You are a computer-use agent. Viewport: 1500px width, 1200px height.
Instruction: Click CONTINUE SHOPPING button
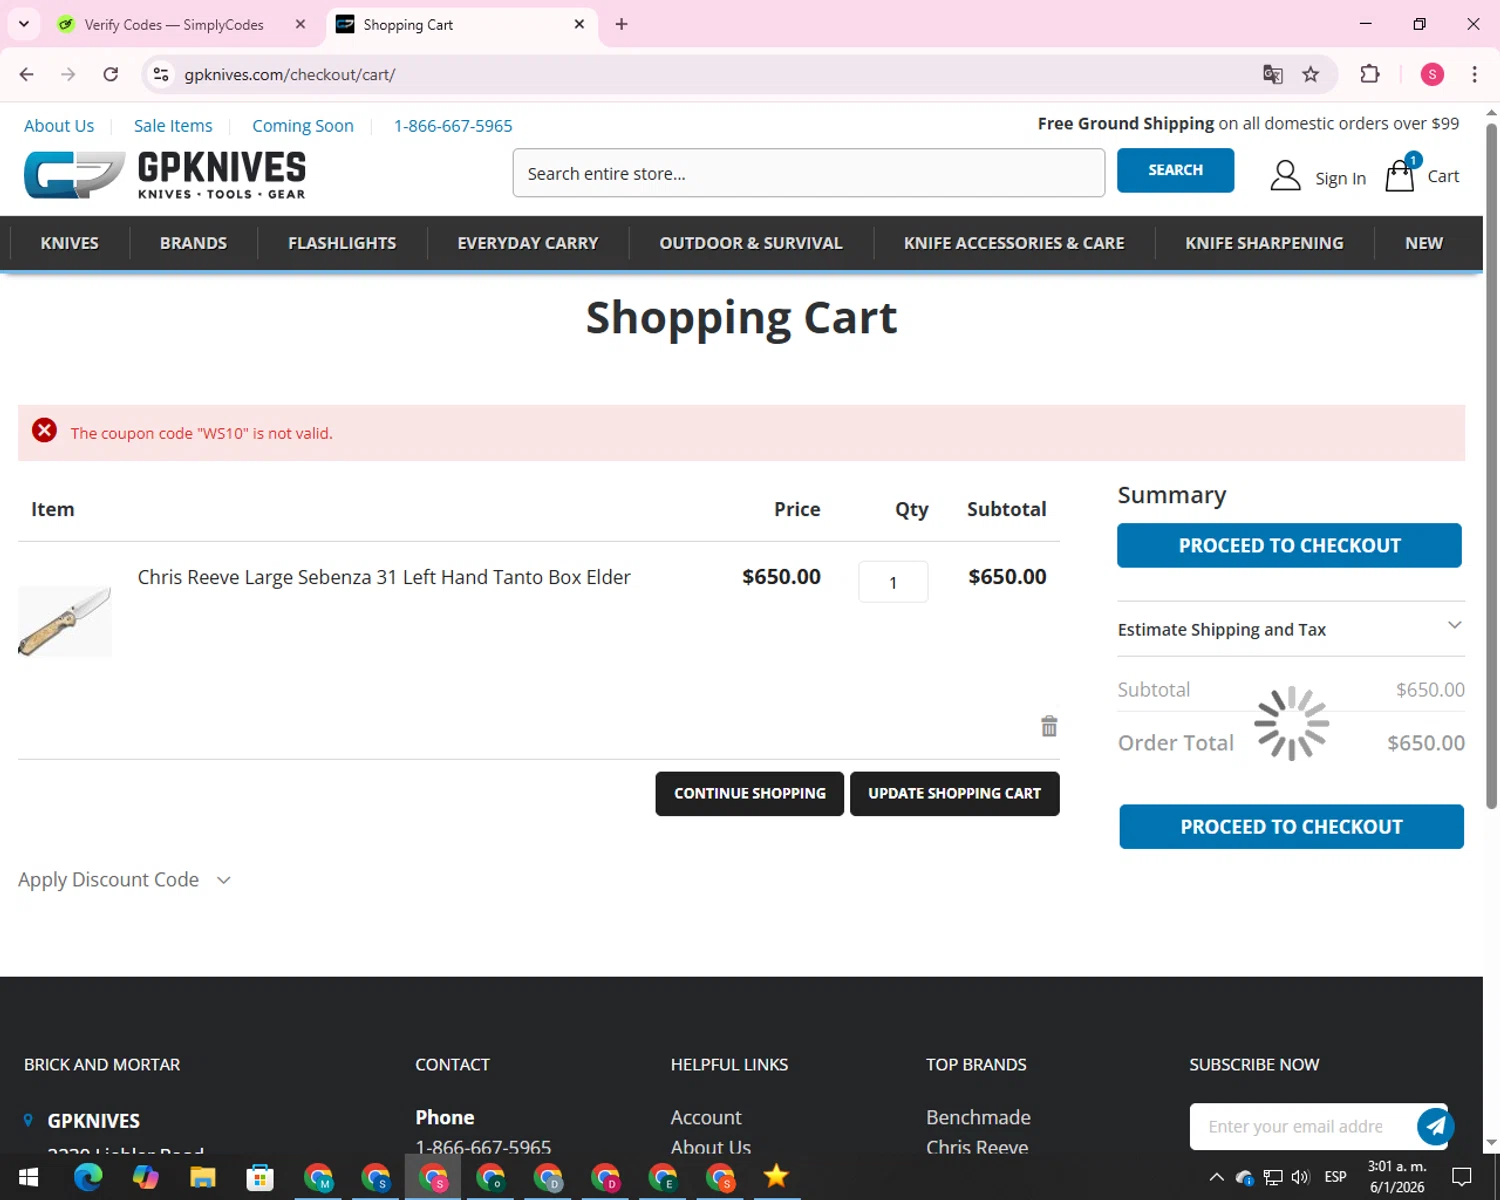[x=750, y=794]
